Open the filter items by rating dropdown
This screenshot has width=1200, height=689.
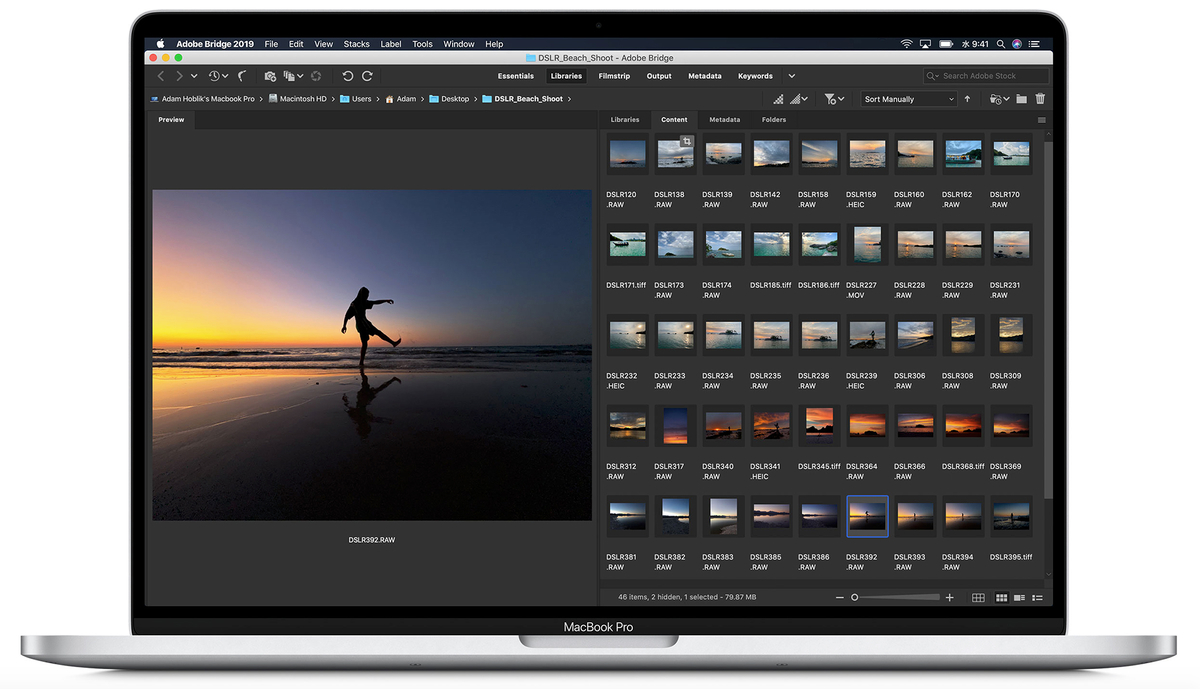(x=834, y=99)
